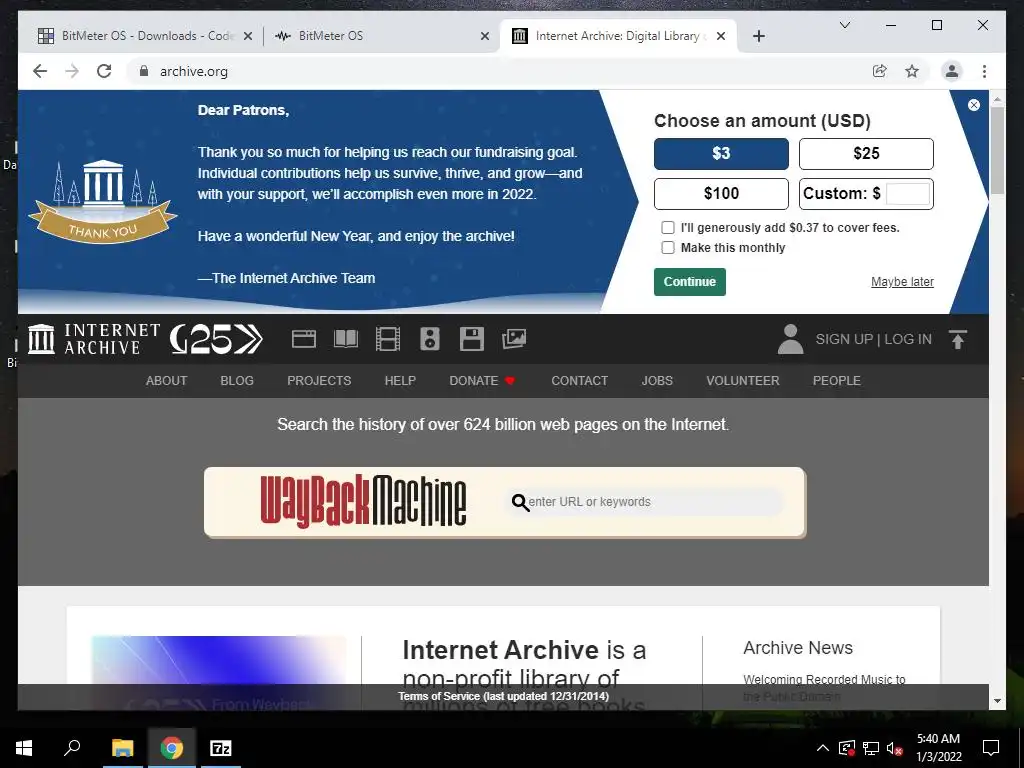The height and width of the screenshot is (768, 1024).
Task: Check the Make this monthly option
Action: click(x=667, y=248)
